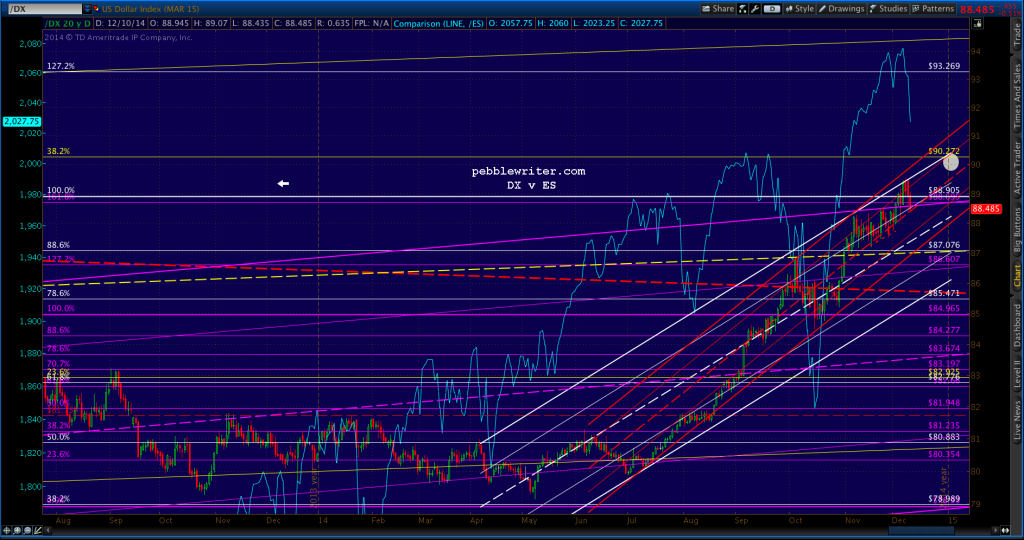Viewport: 1024px width, 540px height.
Task: Open the Big Buttons sidebar tab
Action: [x=1017, y=230]
